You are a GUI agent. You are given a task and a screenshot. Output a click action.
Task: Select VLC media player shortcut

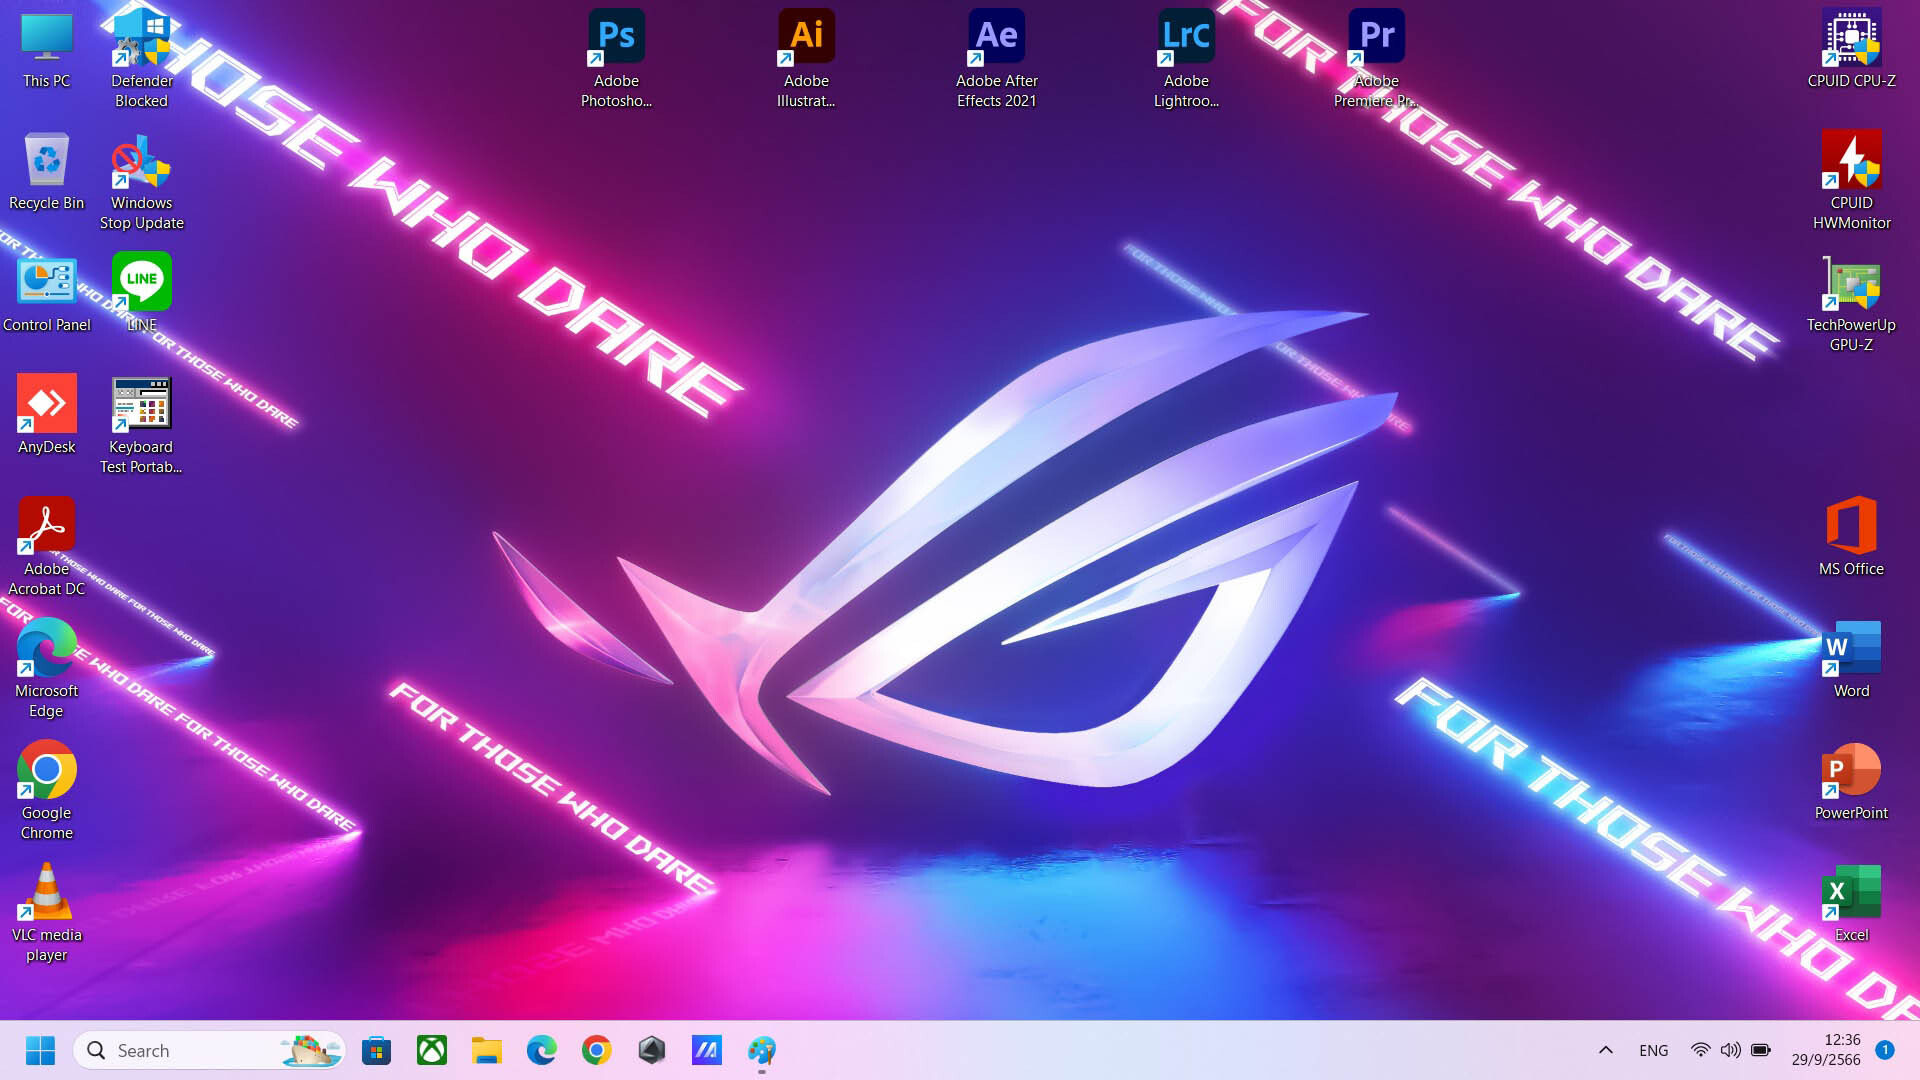46,913
